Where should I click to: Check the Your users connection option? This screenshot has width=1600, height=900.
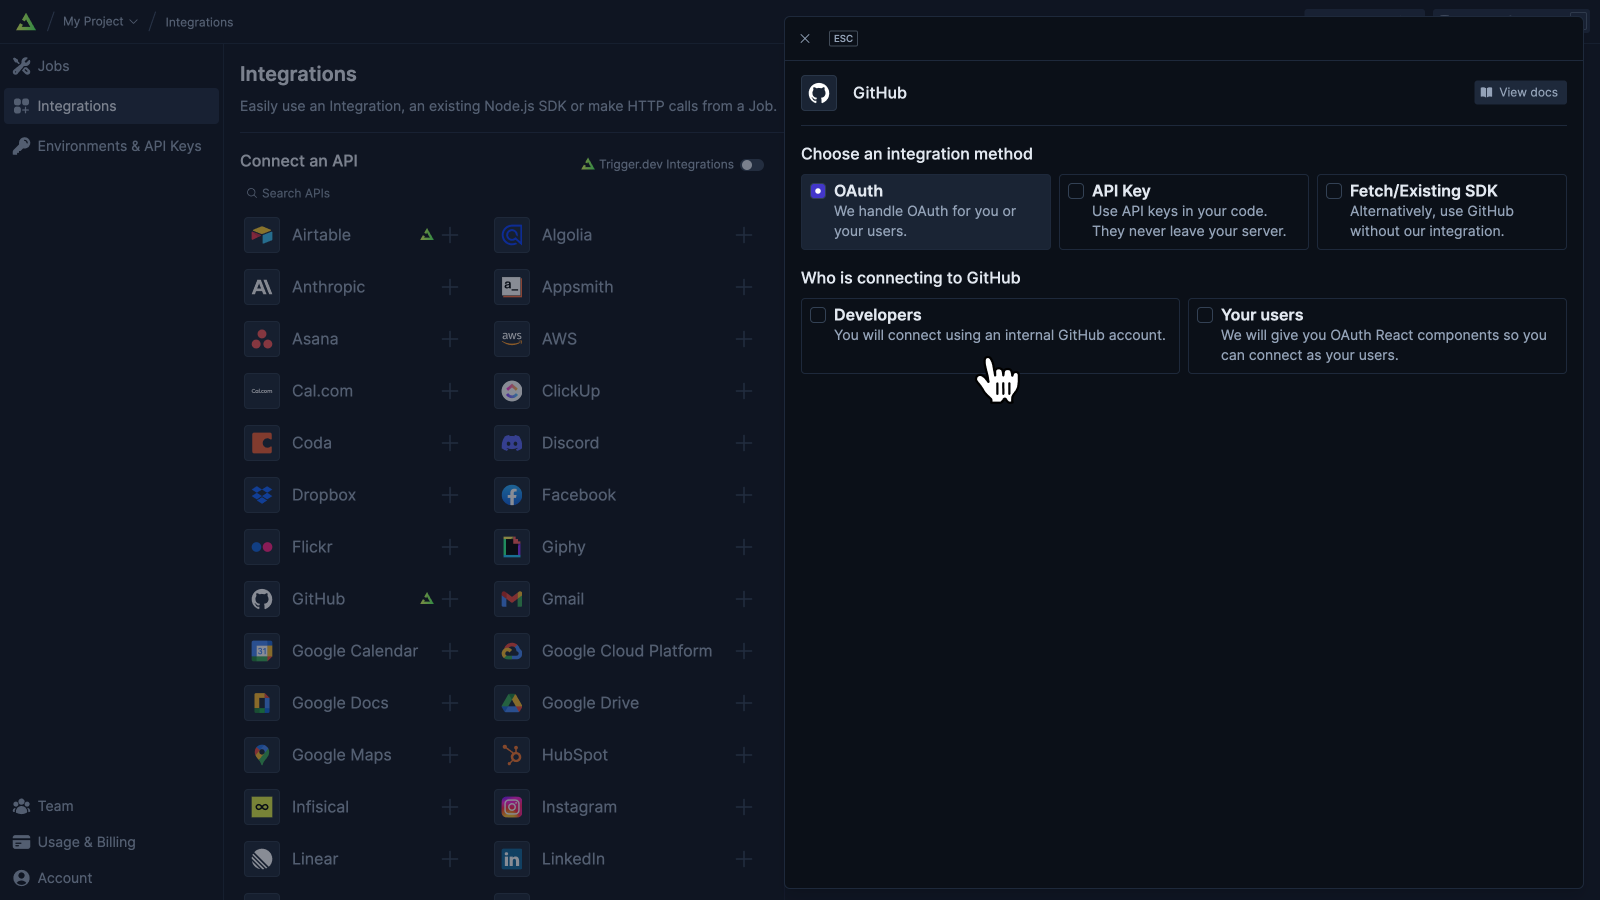[1377, 336]
